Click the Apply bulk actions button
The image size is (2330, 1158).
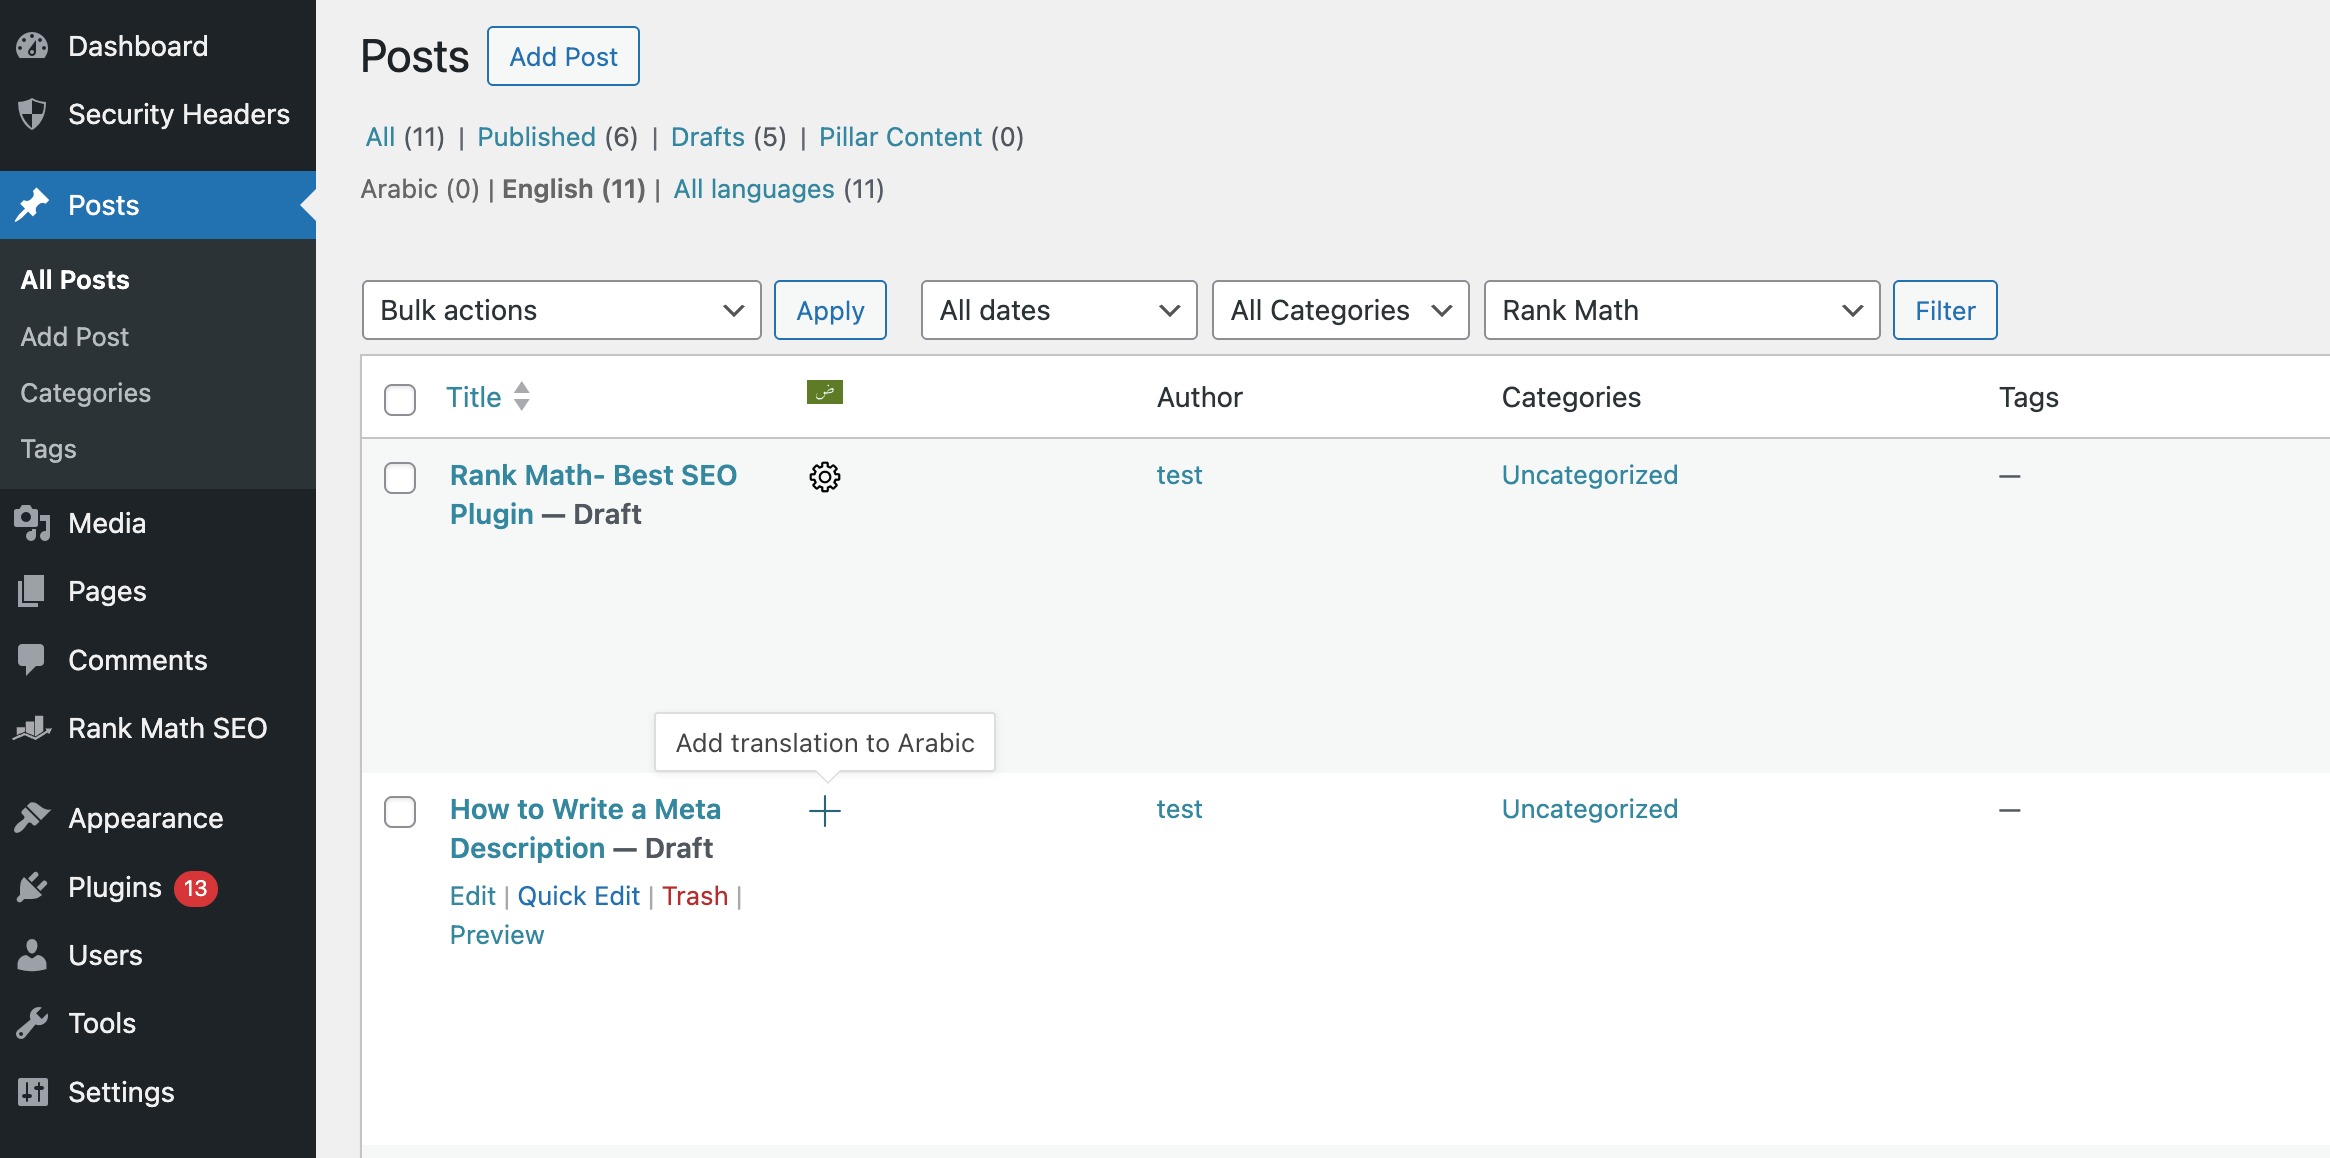830,310
